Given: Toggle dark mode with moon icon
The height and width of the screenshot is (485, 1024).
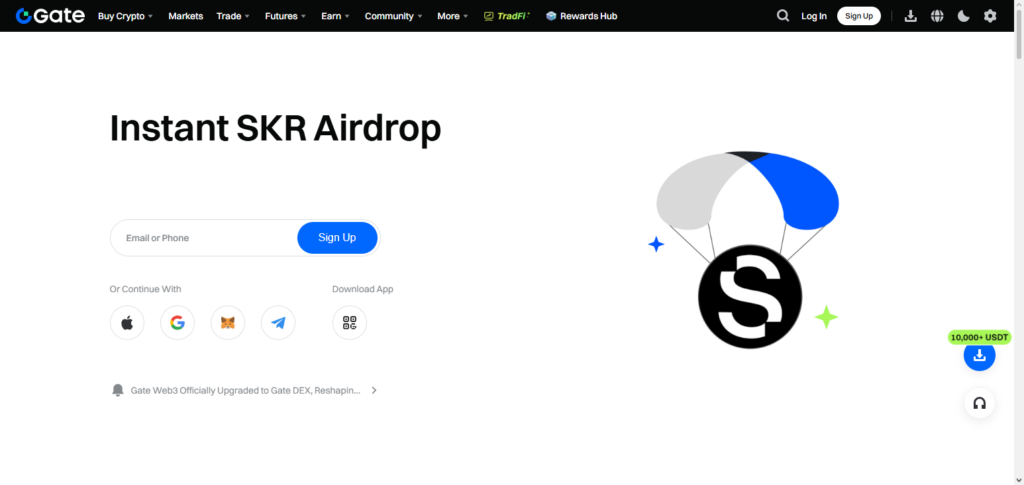Looking at the screenshot, I should coord(963,16).
